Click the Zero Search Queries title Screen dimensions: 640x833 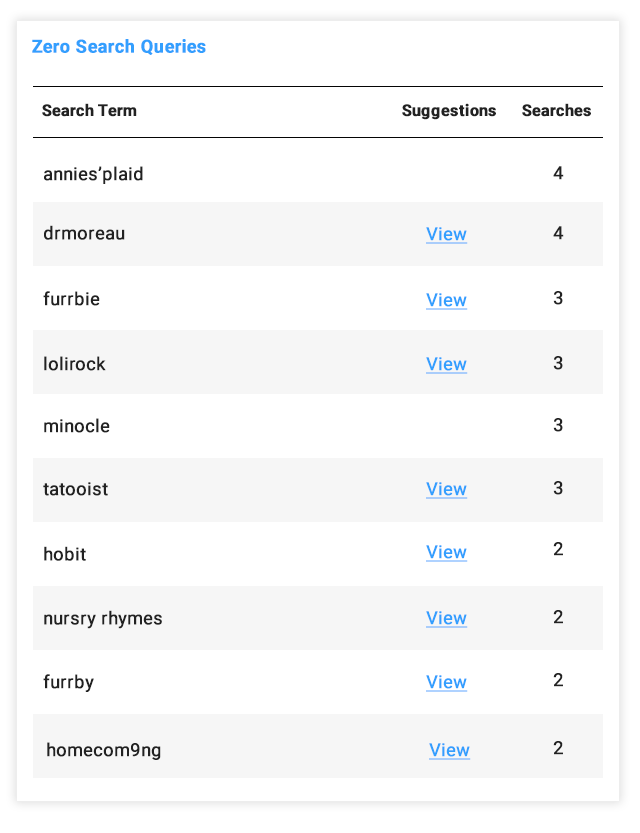click(118, 47)
